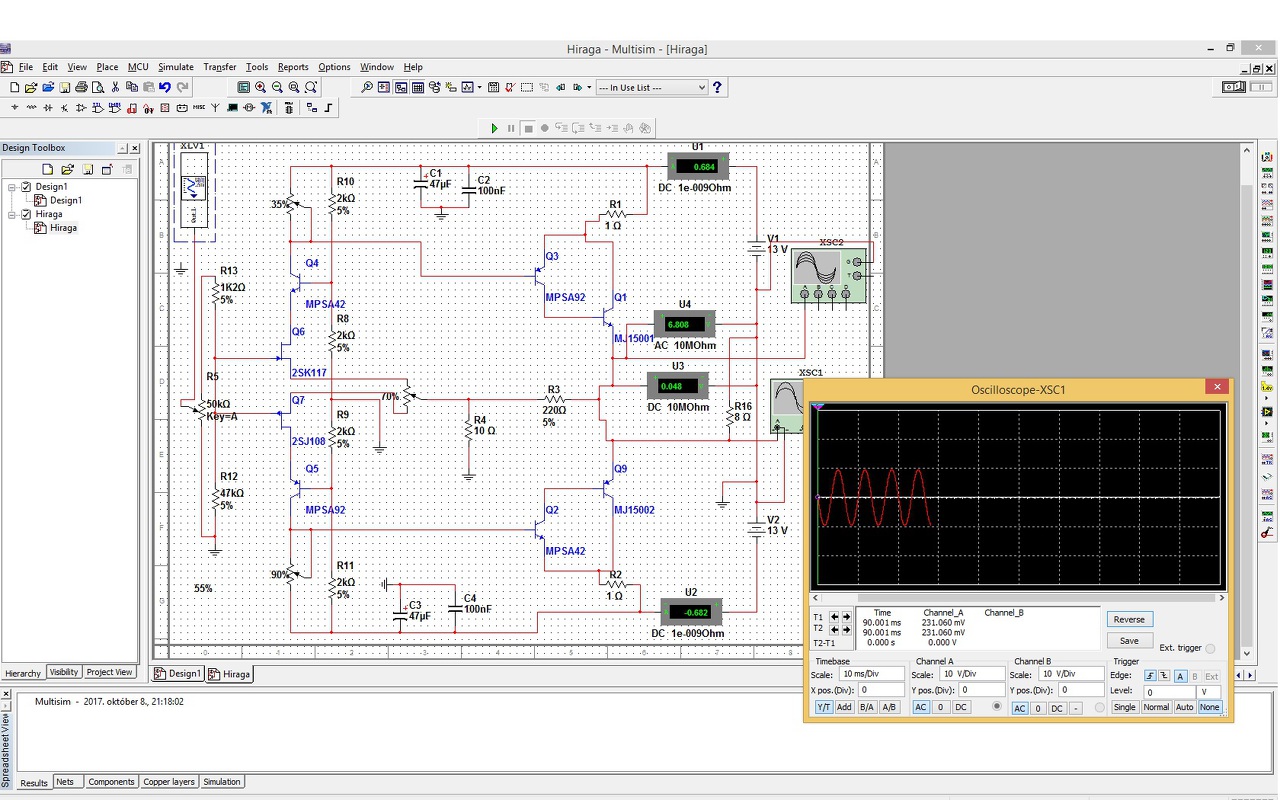Run the simulation with the green play button
The height and width of the screenshot is (800, 1280).
point(494,128)
